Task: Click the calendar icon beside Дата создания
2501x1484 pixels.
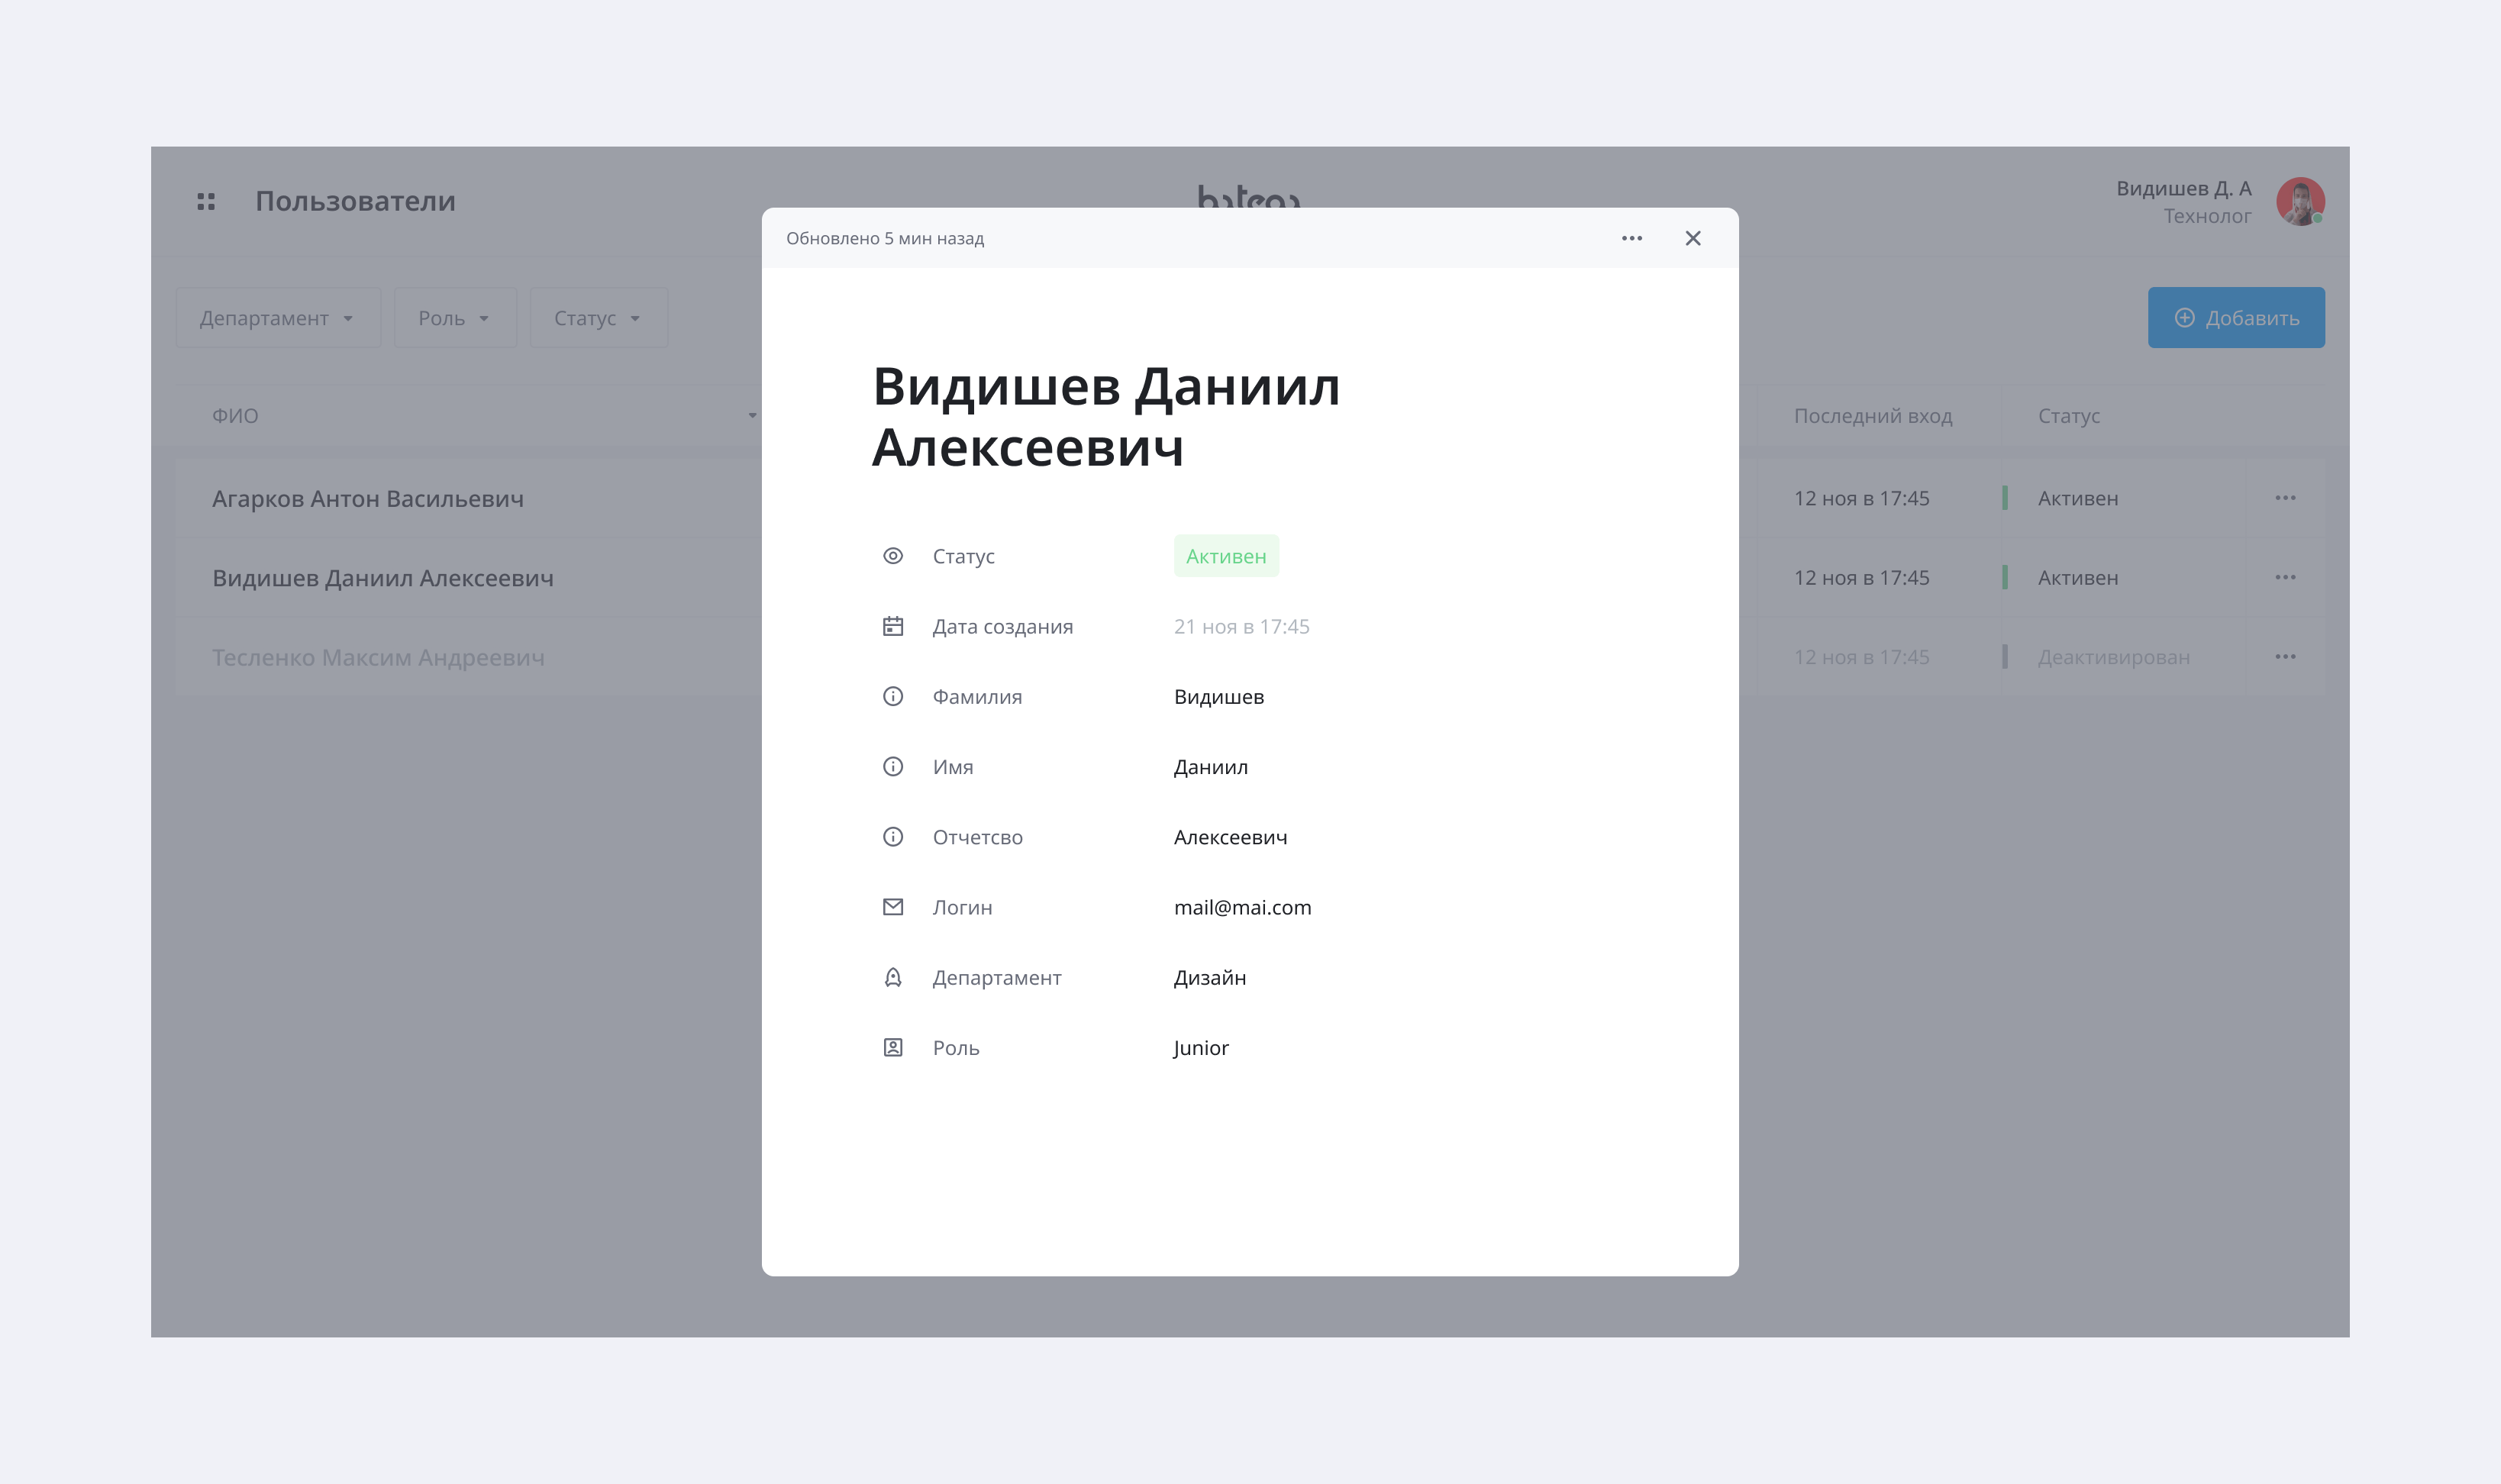Action: click(x=892, y=626)
